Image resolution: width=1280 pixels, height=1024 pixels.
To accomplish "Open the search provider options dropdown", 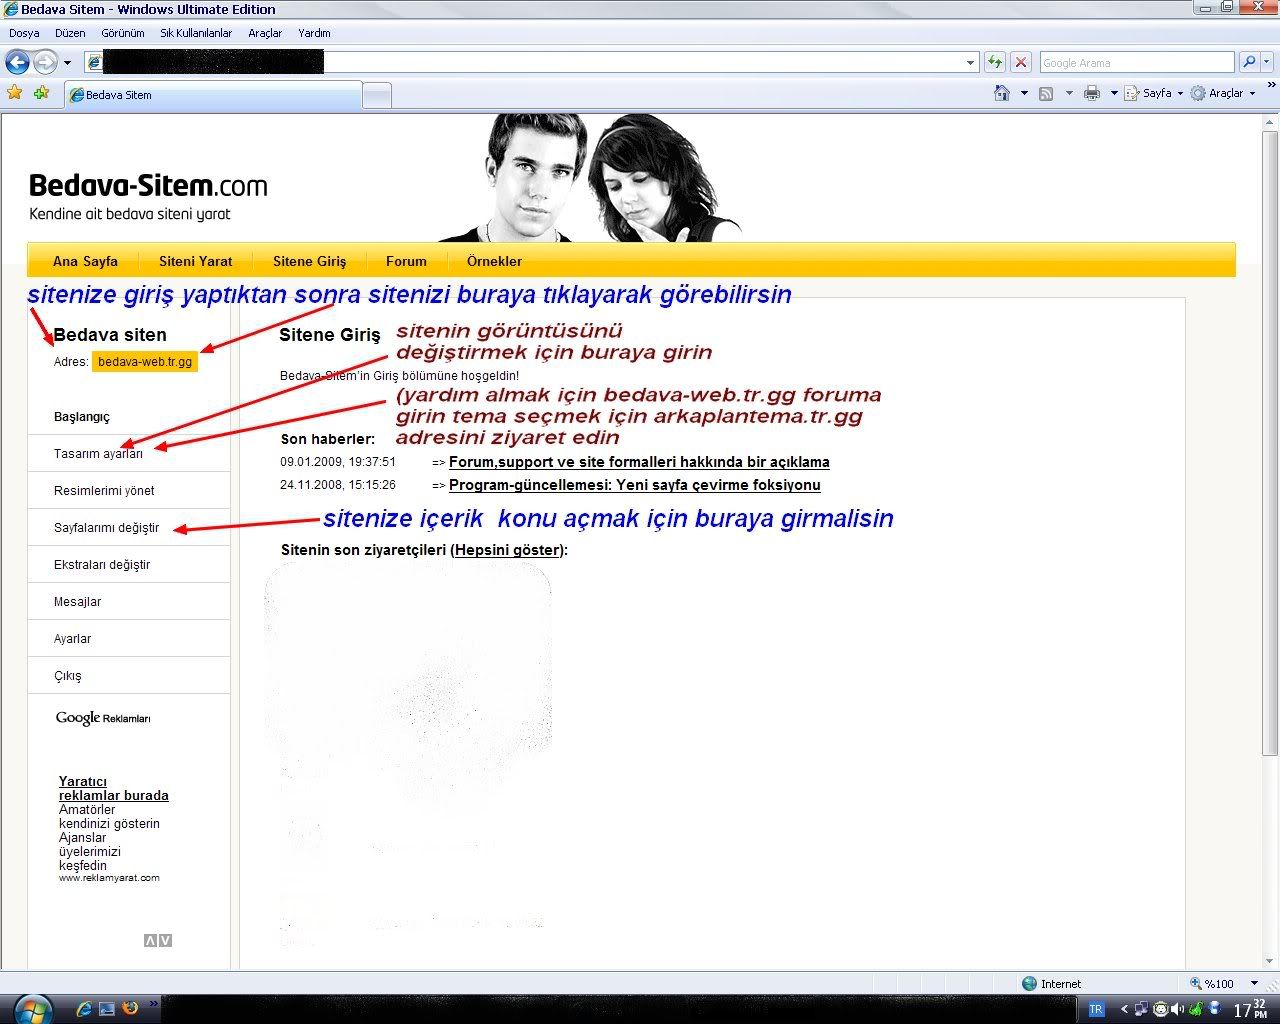I will 1267,62.
